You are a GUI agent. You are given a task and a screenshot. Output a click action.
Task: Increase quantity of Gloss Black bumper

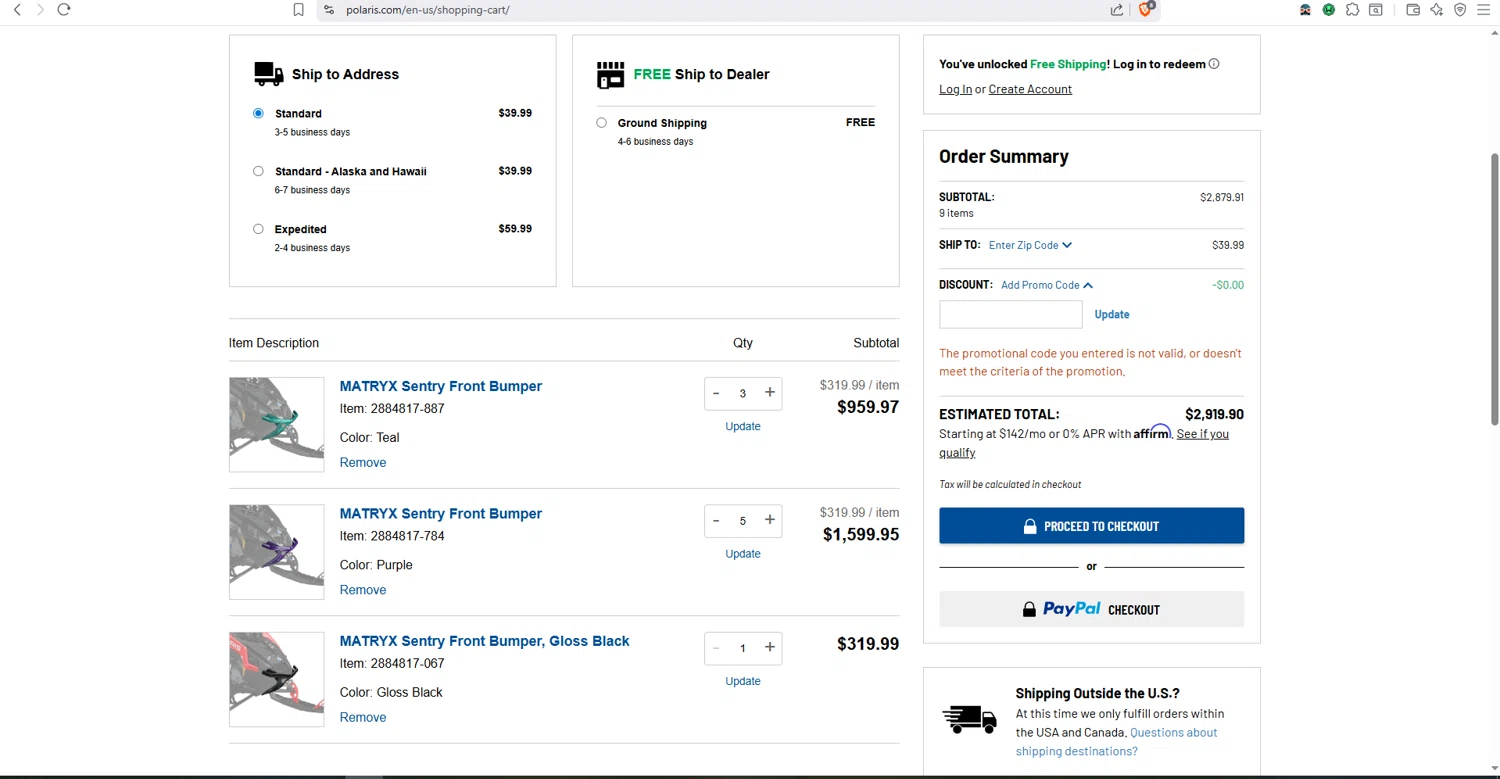point(770,648)
